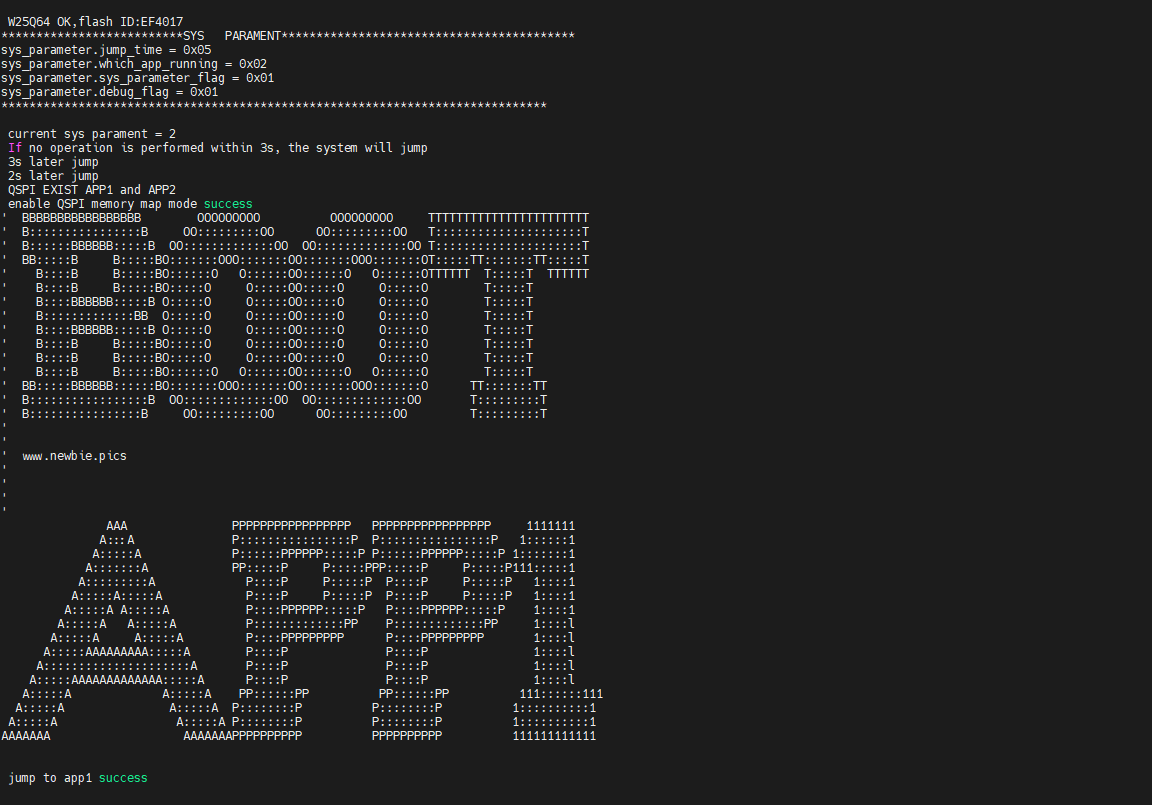
Task: Click the magenta 'If' word
Action: pos(15,148)
